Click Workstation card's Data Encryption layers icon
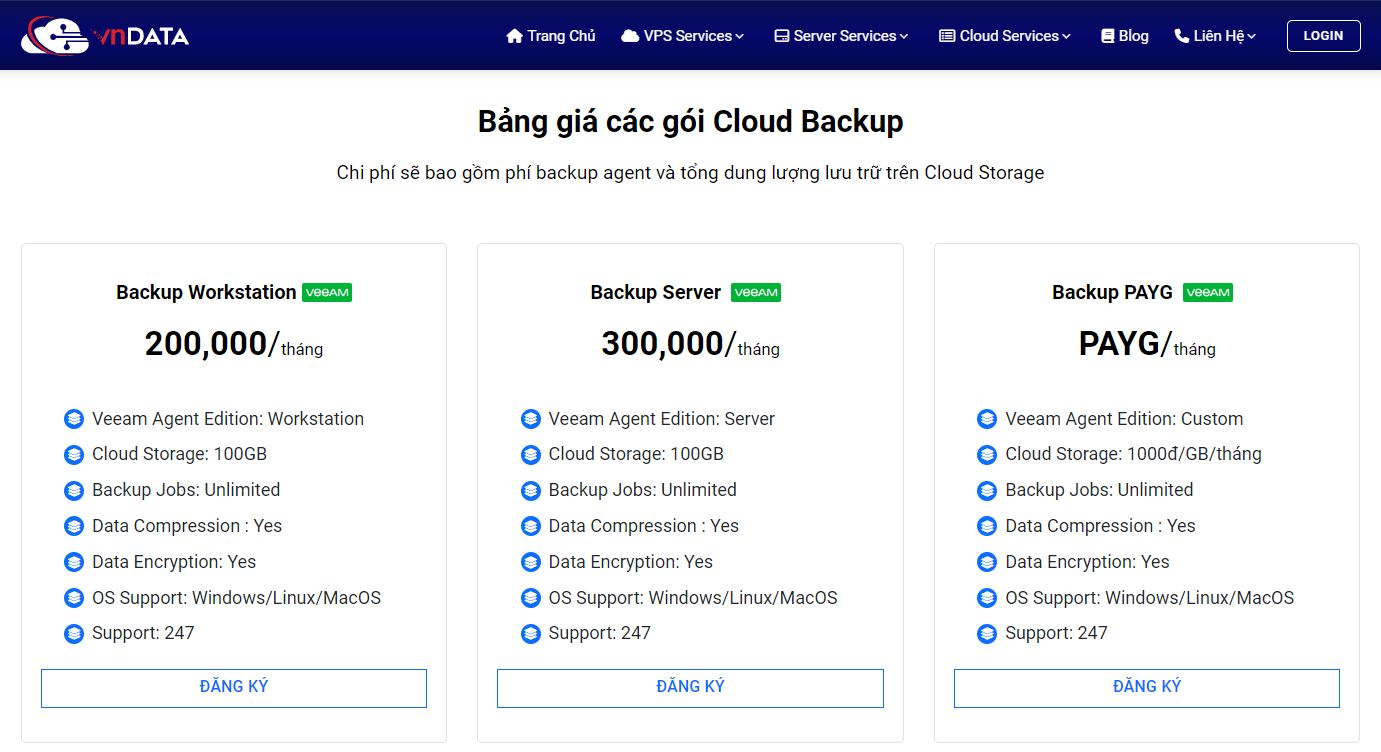1381x752 pixels. [74, 562]
